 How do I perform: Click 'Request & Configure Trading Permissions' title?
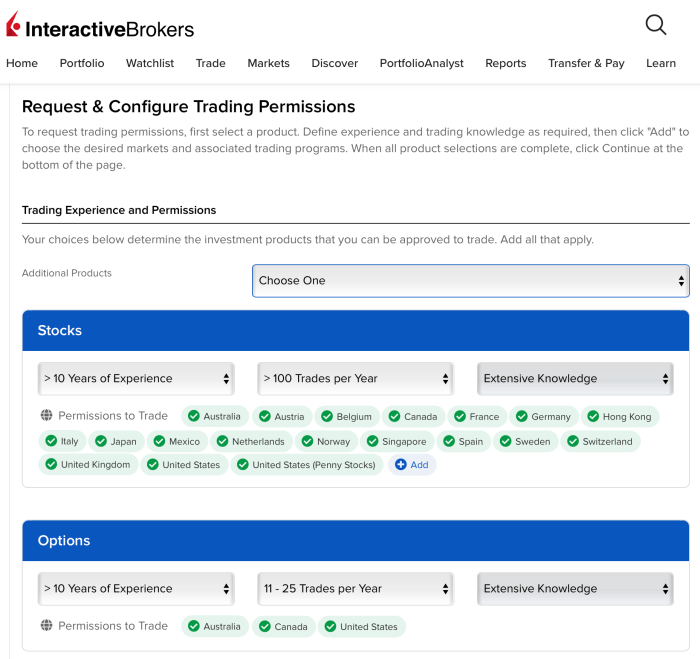pos(188,107)
